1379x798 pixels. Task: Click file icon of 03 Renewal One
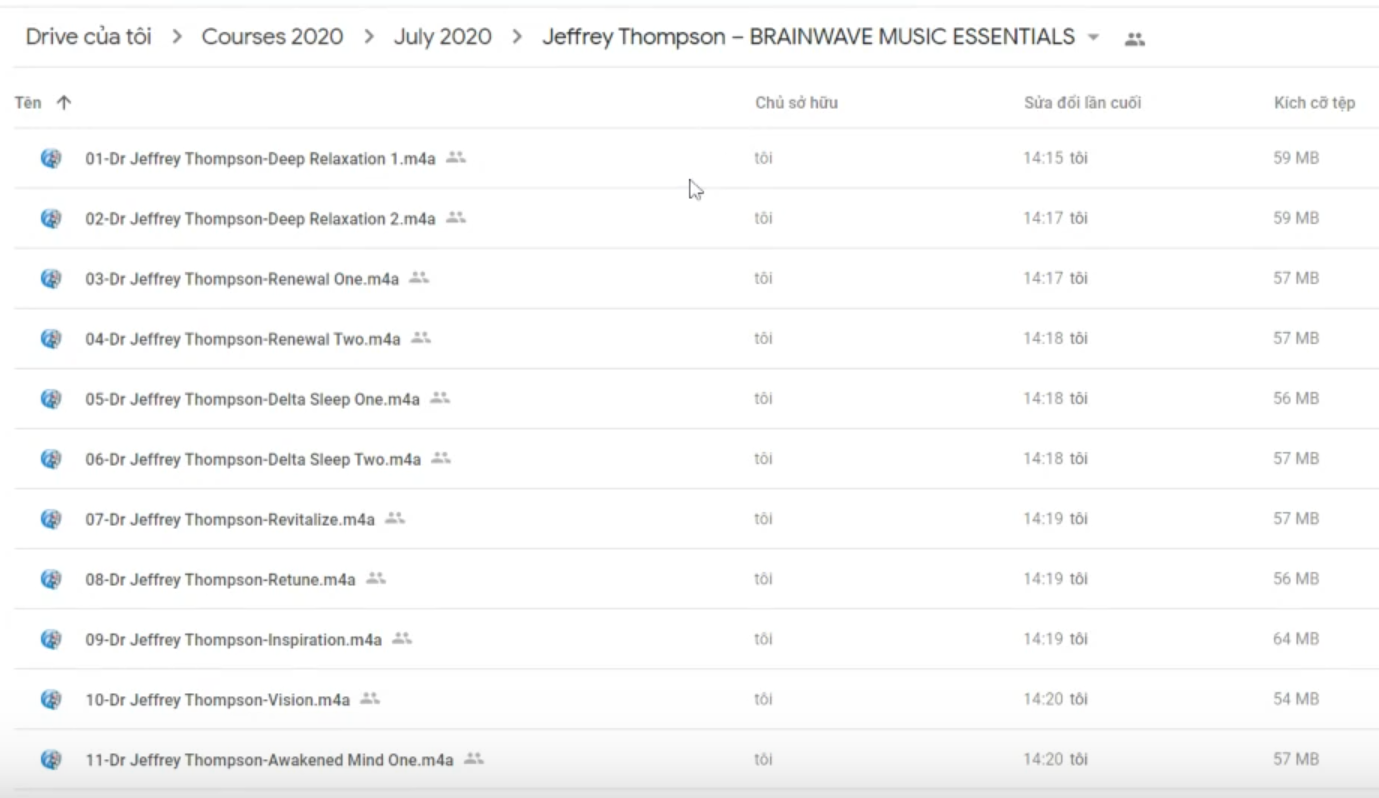51,278
